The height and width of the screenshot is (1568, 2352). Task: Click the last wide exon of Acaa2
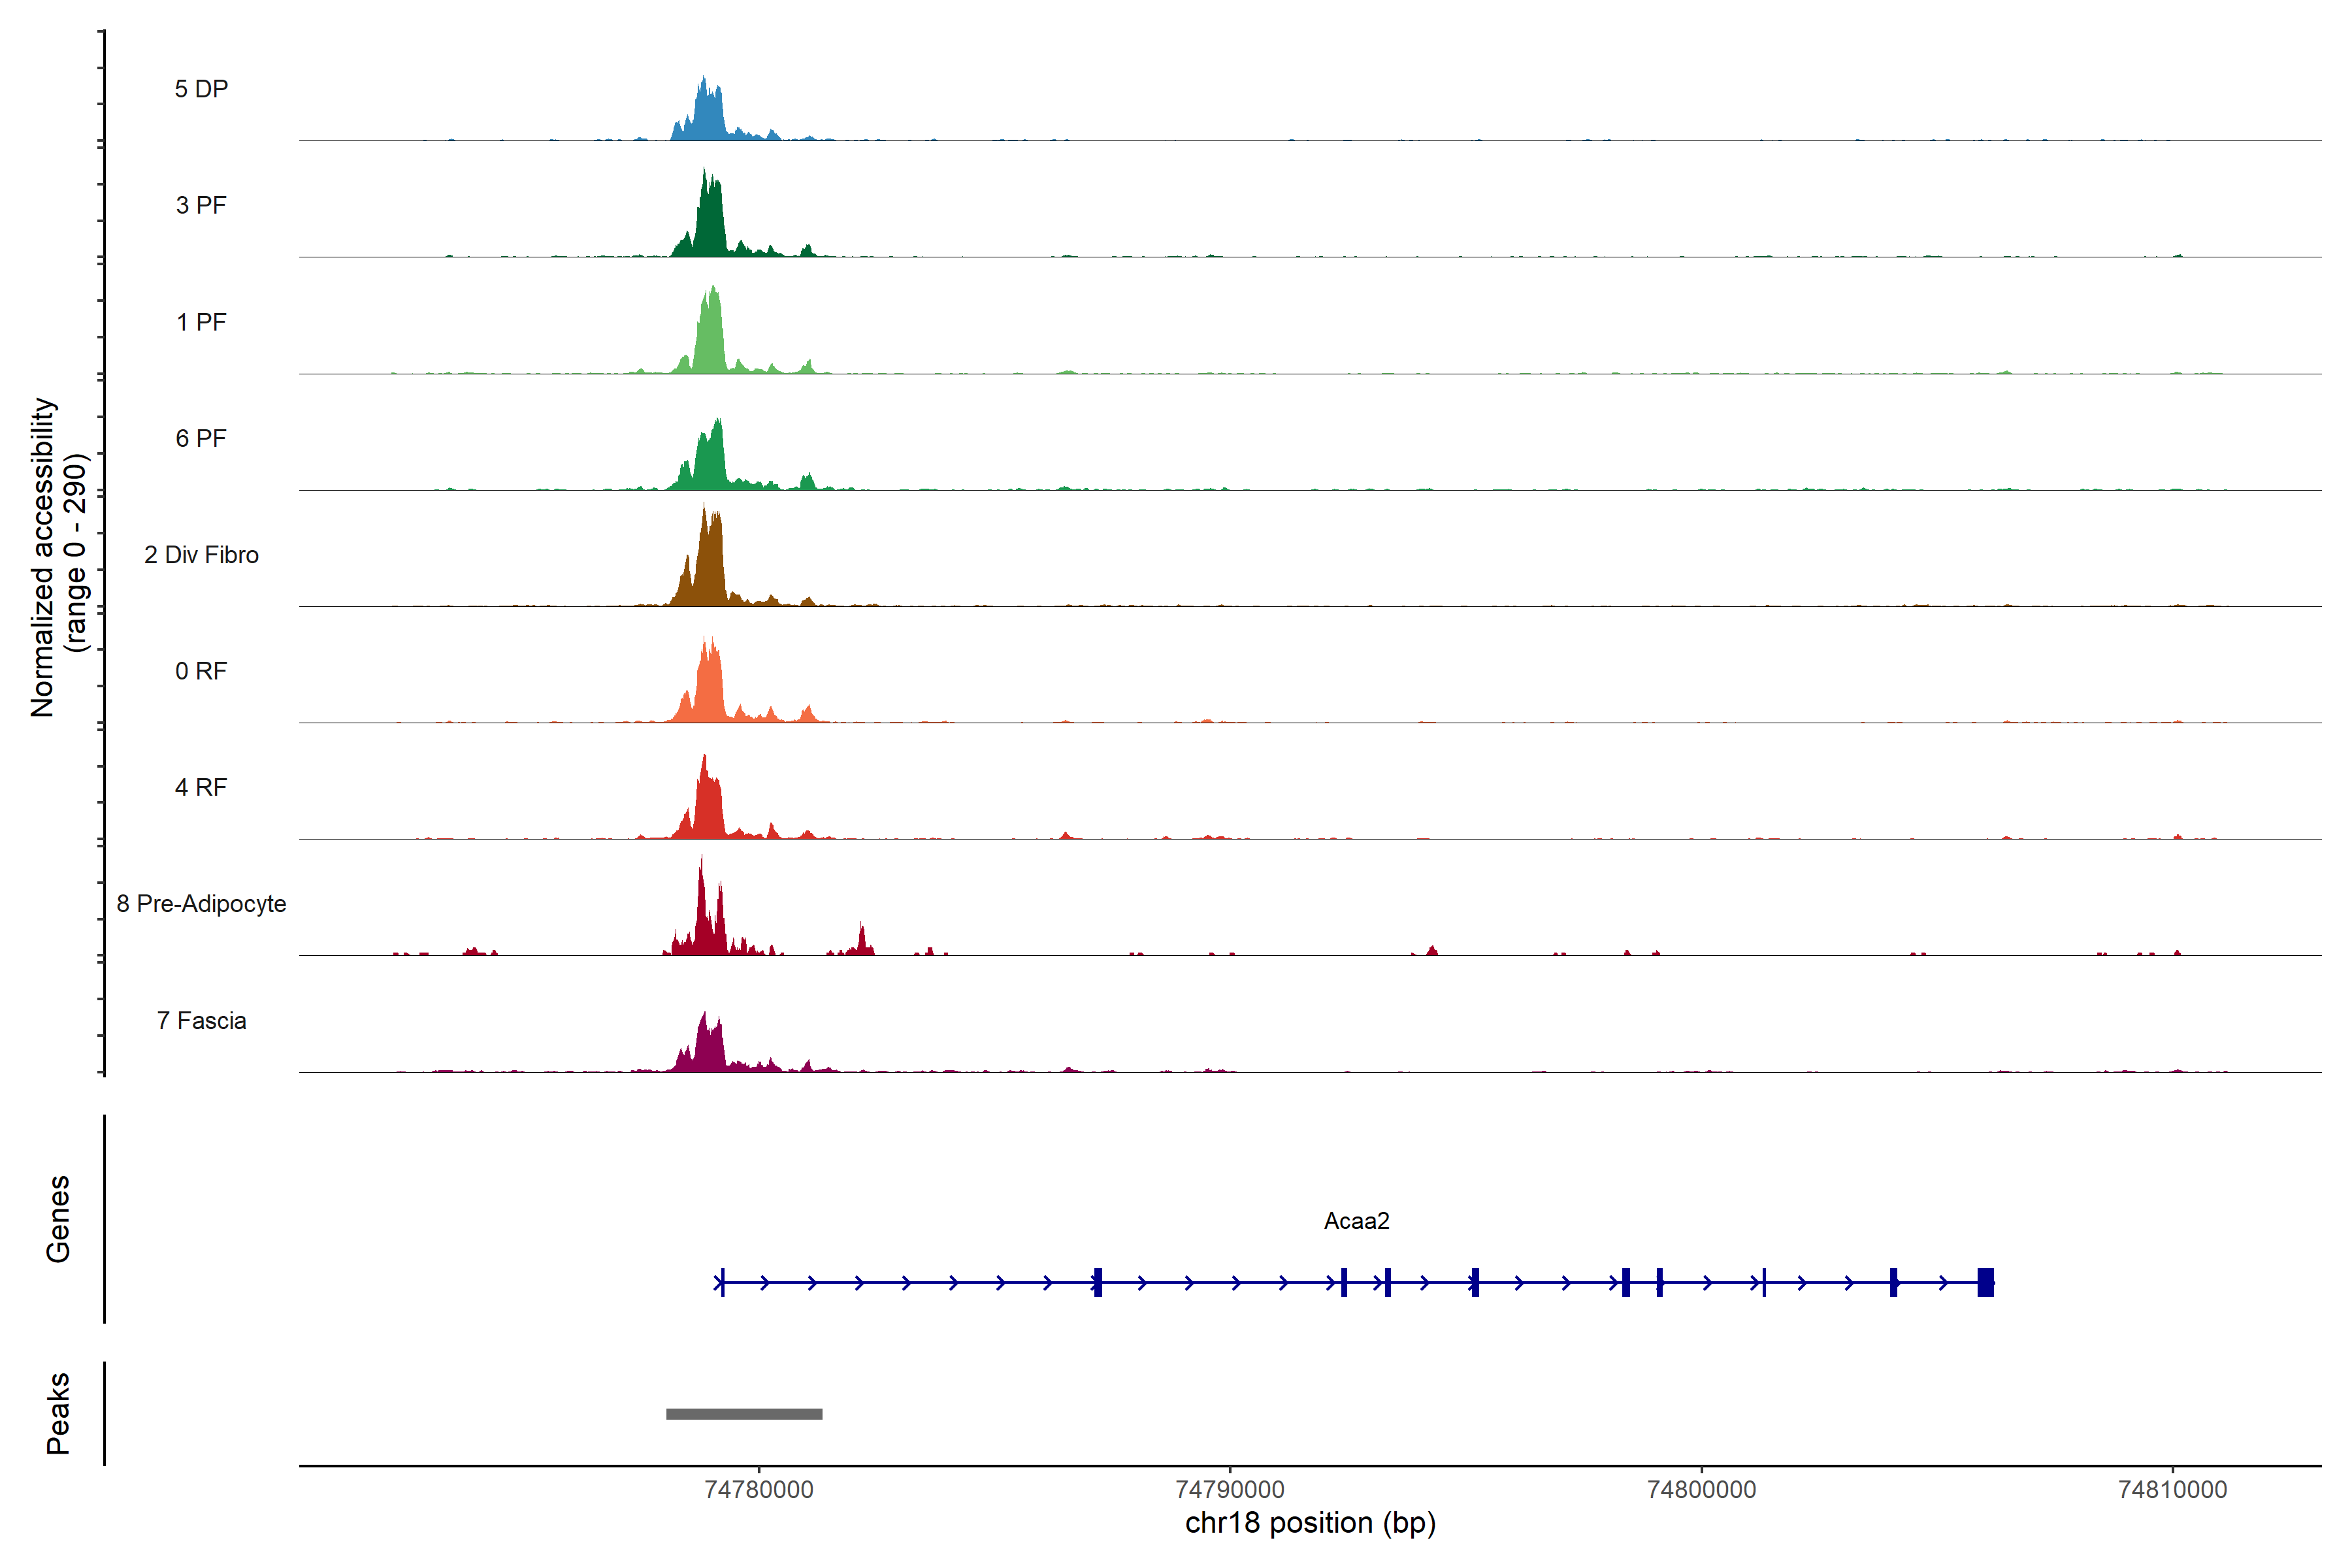[x=1985, y=1282]
